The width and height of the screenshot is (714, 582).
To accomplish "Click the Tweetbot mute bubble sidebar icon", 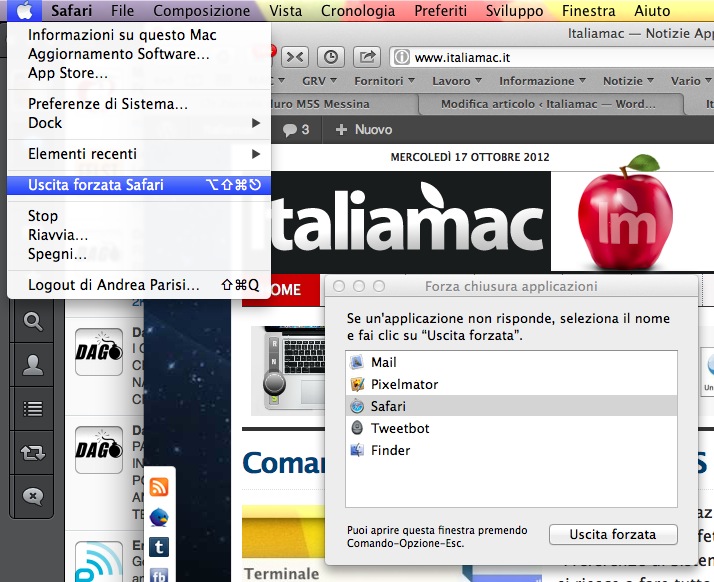I will (33, 496).
